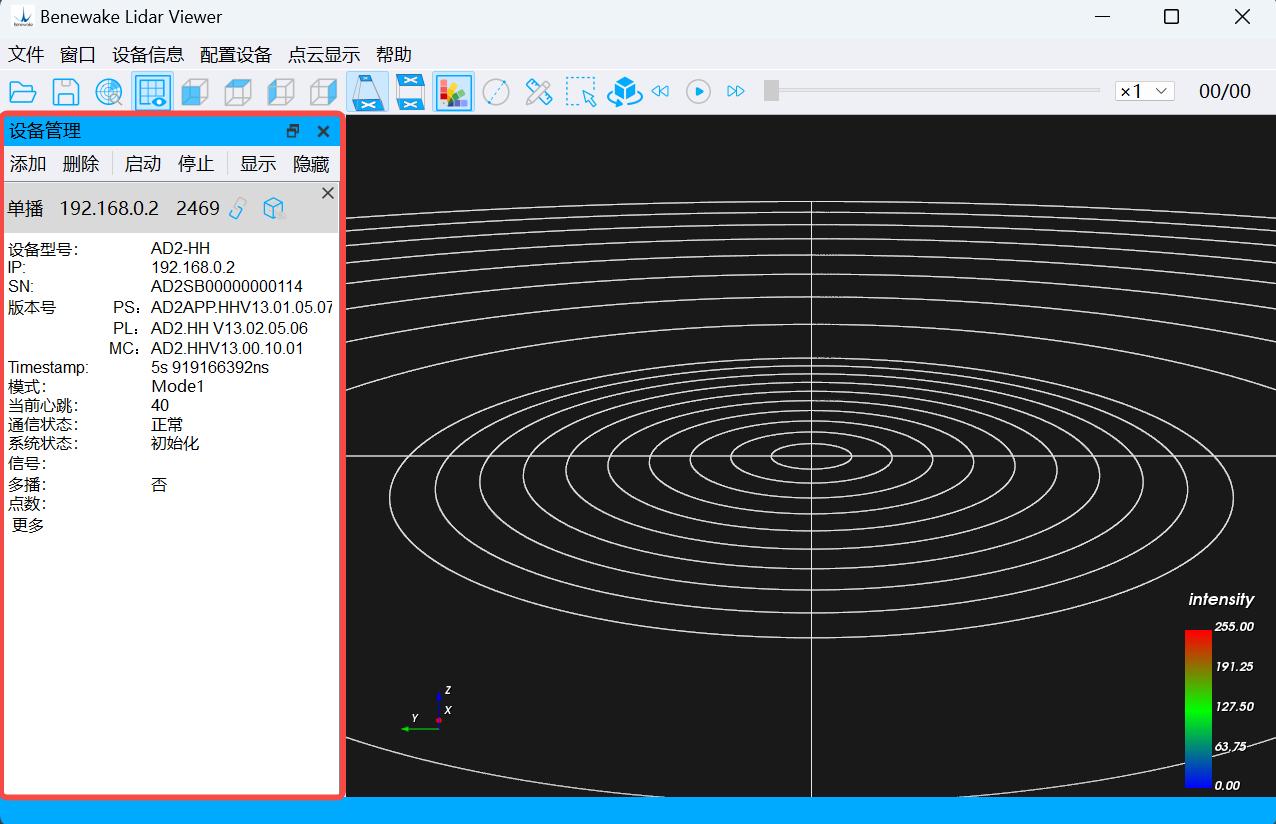The image size is (1276, 824).
Task: Float the 设备管理 panel with undock icon
Action: (293, 131)
